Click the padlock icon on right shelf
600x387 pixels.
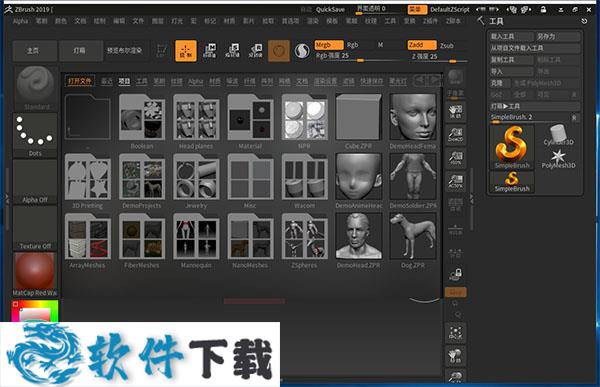click(455, 274)
